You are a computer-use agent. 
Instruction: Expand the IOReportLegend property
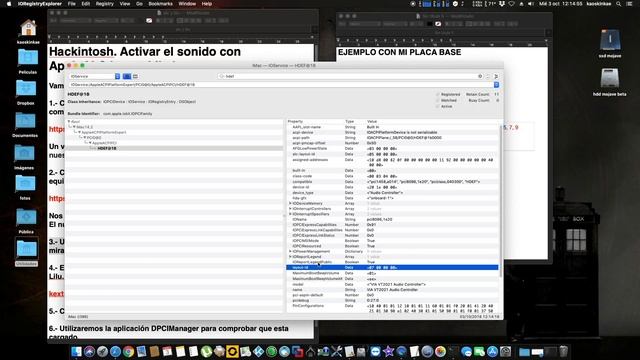click(290, 257)
